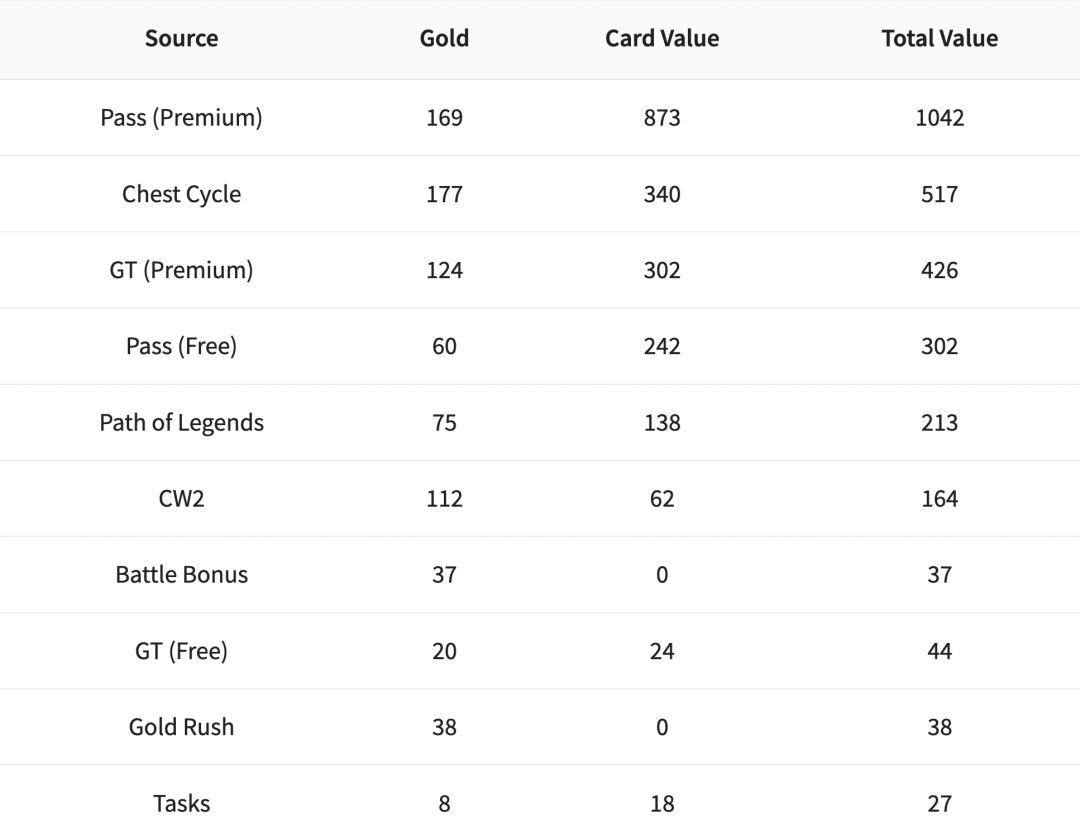1080x829 pixels.
Task: Select the Pass (Premium) row label
Action: 181,118
